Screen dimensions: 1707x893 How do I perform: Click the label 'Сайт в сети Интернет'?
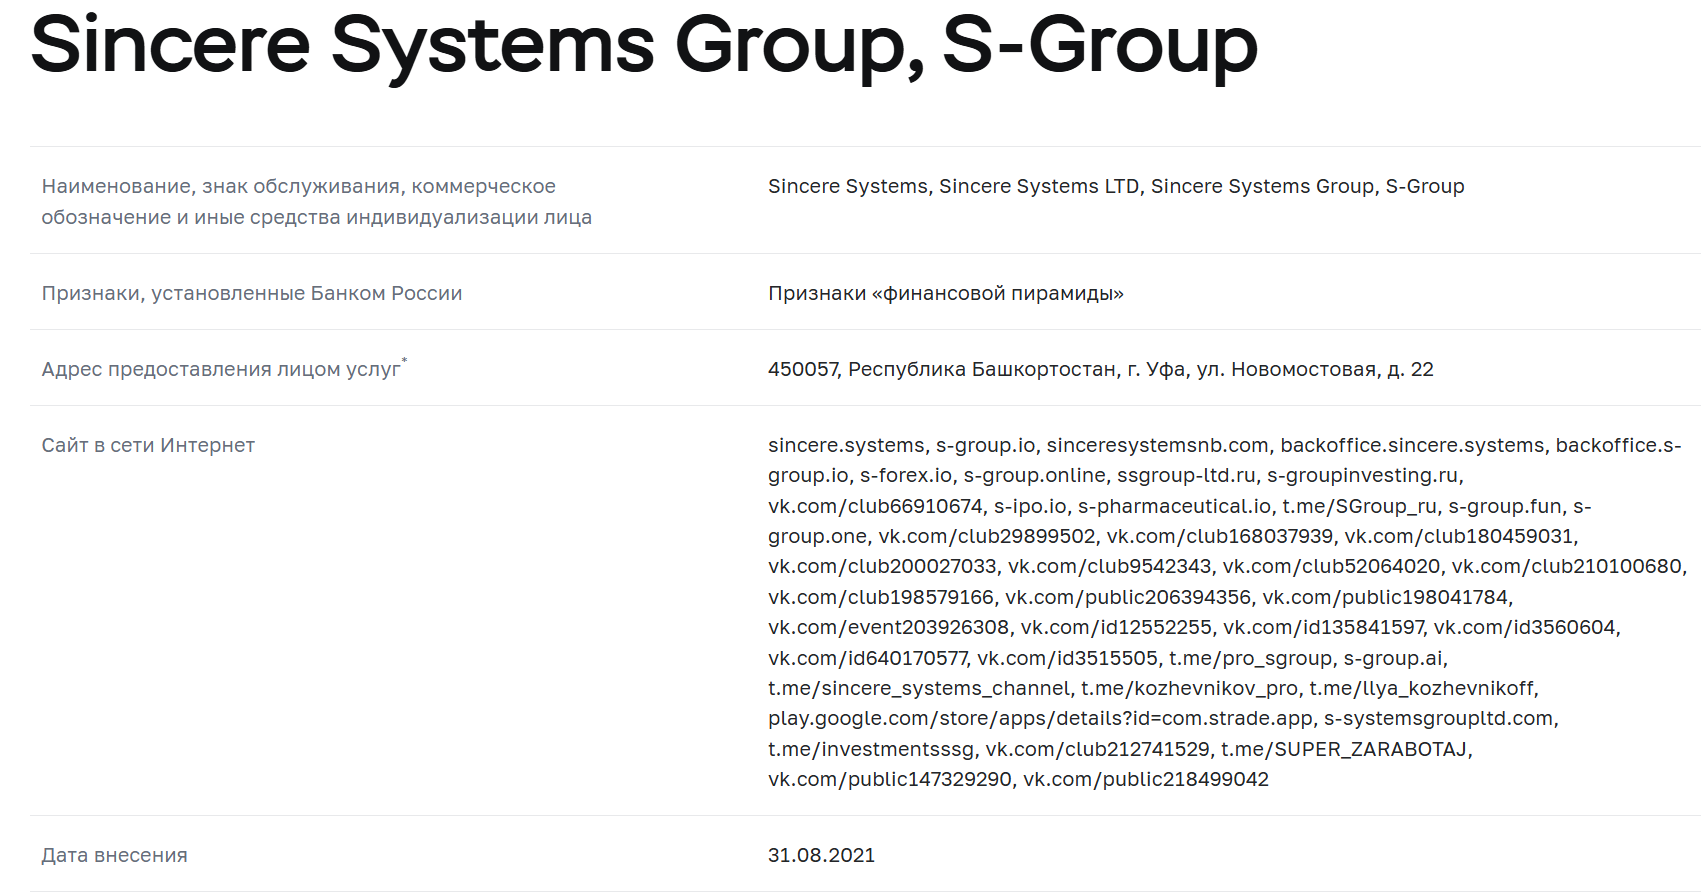click(148, 445)
